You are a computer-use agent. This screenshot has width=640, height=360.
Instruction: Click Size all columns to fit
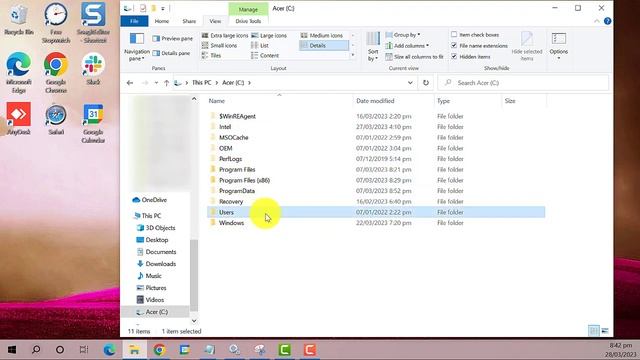(x=415, y=57)
